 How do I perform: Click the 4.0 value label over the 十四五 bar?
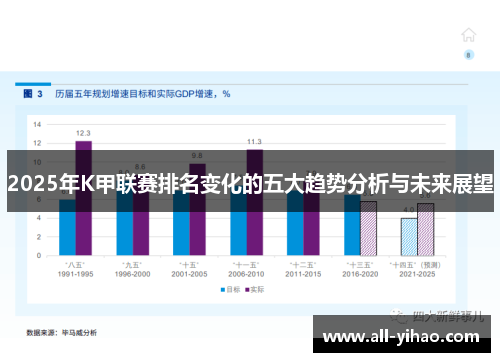(x=409, y=210)
